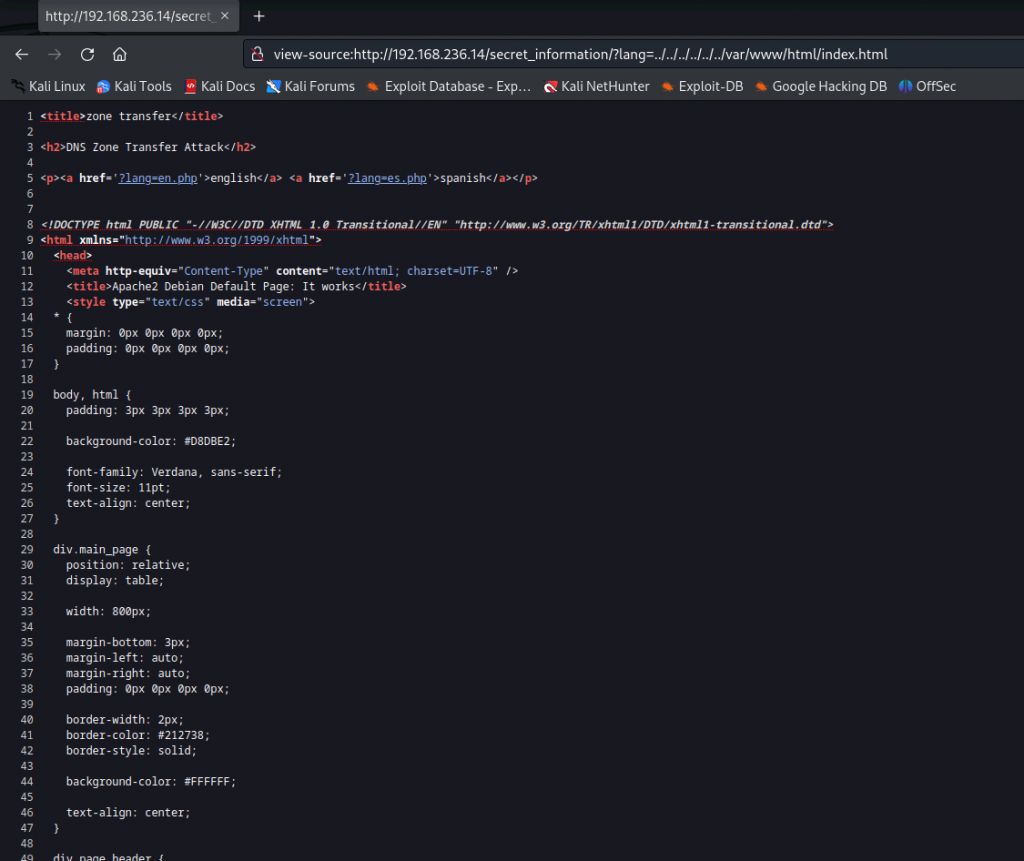Open the www.w3.org/1999/xhtml link
Screen dimensions: 1024x861
click(216, 240)
